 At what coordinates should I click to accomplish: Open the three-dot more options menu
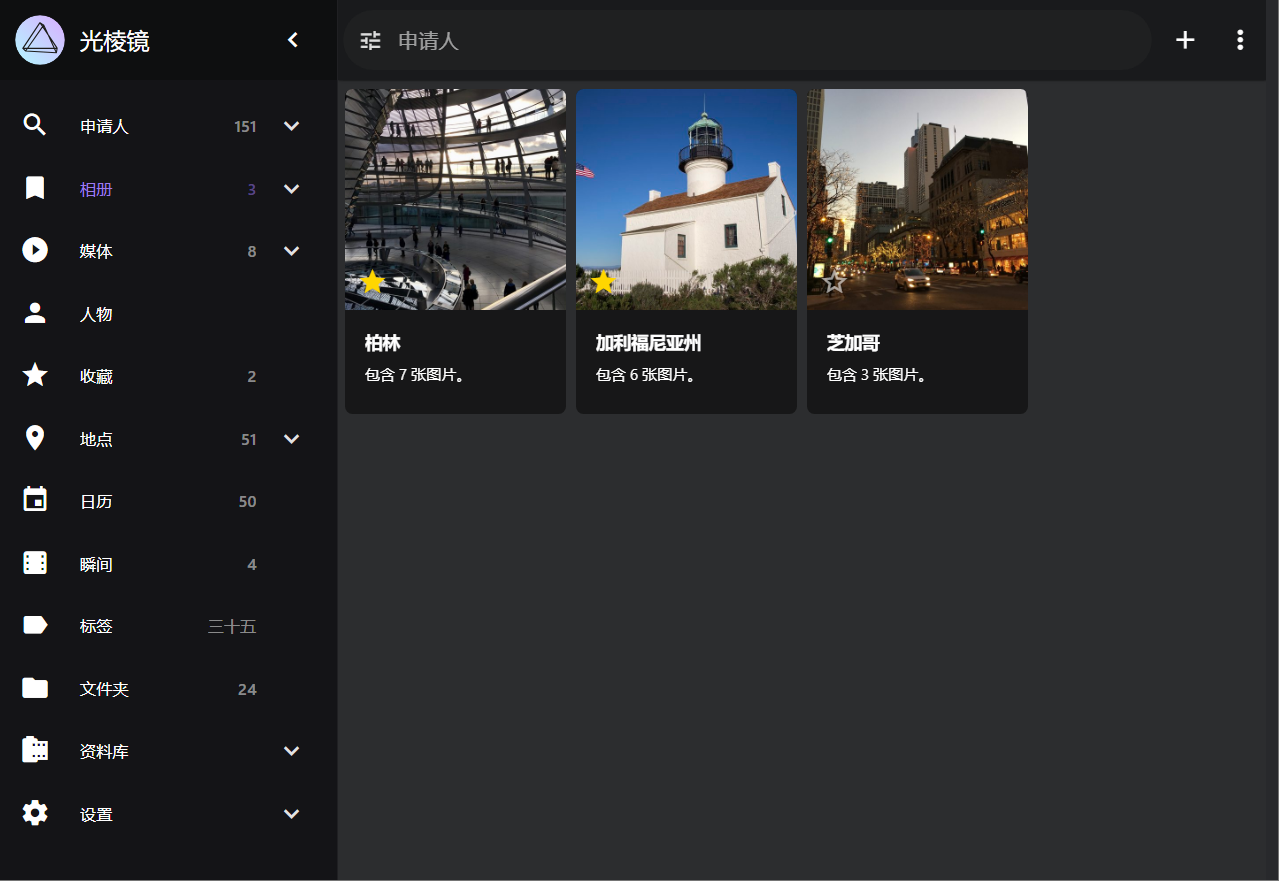tap(1240, 40)
